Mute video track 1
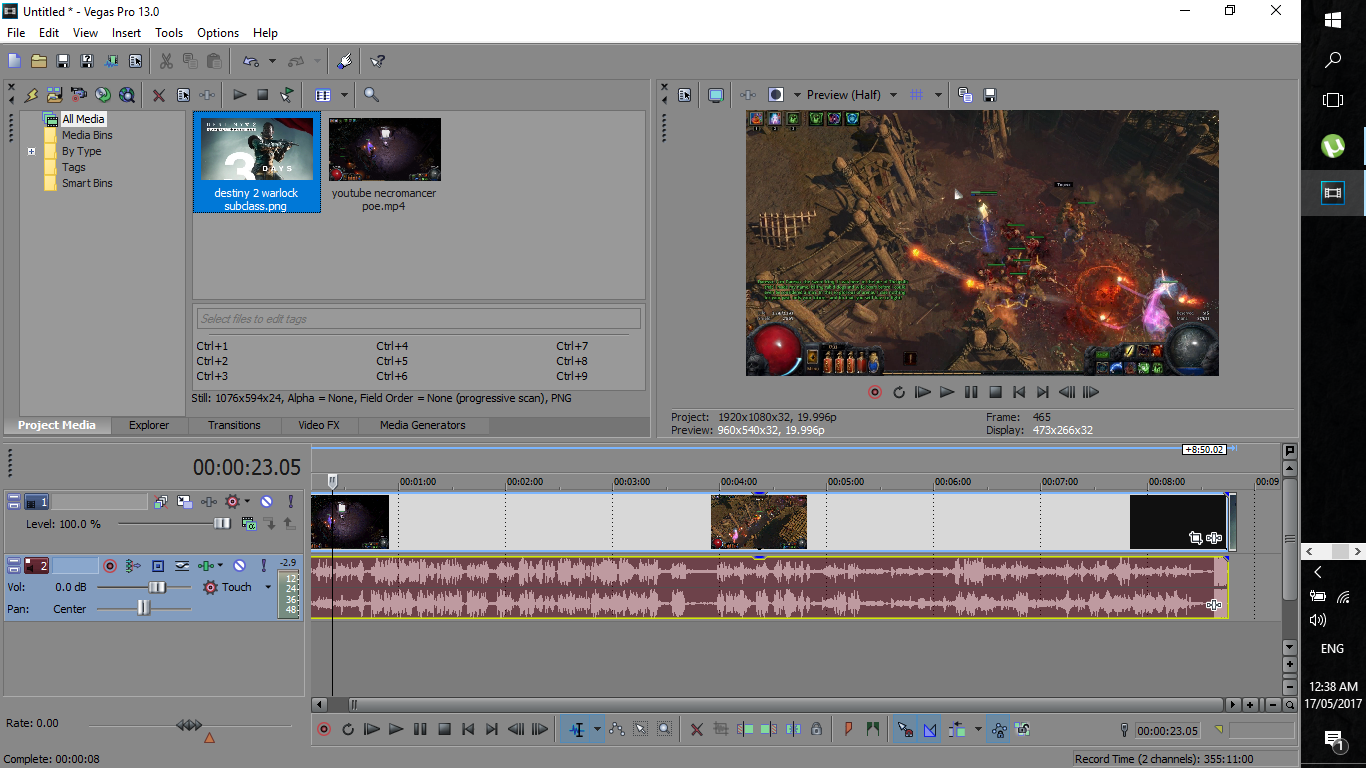1366x768 pixels. (x=267, y=502)
